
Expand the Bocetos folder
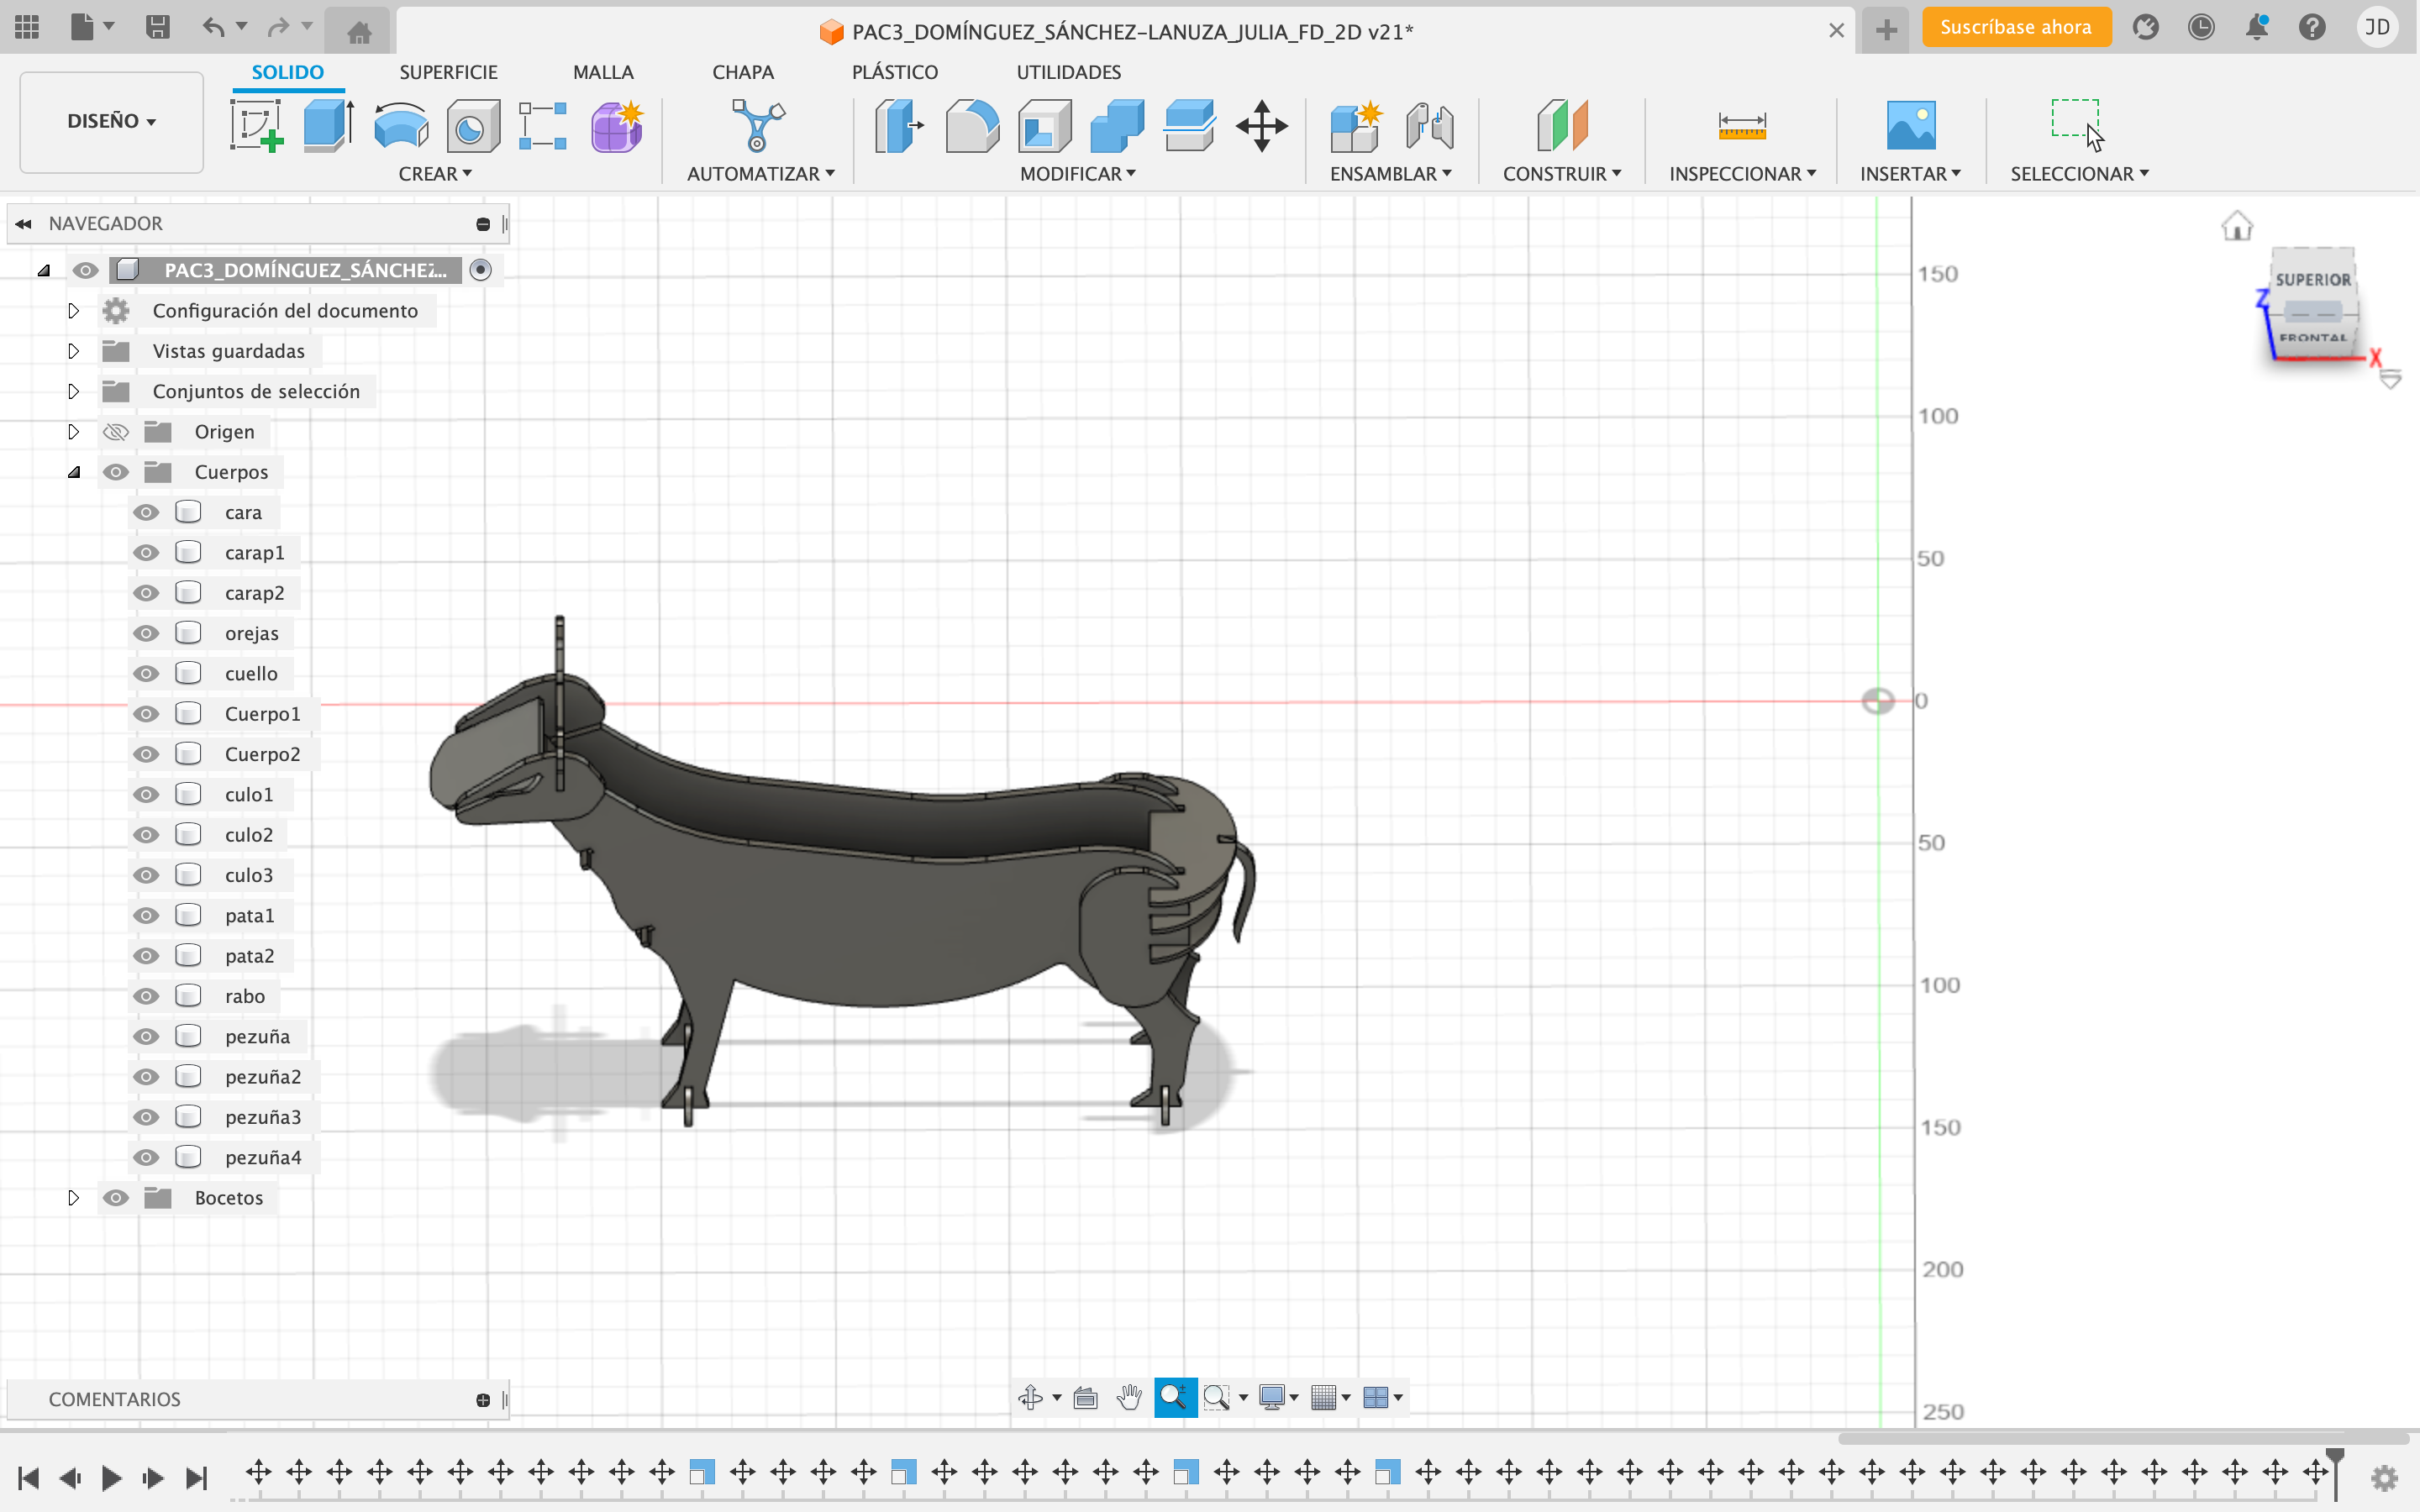[x=73, y=1198]
